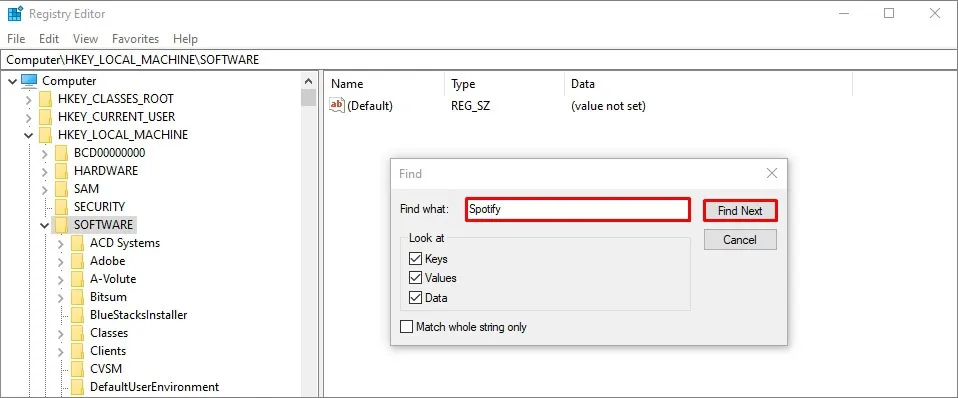The image size is (958, 398).
Task: Click the Classes folder icon
Action: (x=77, y=333)
